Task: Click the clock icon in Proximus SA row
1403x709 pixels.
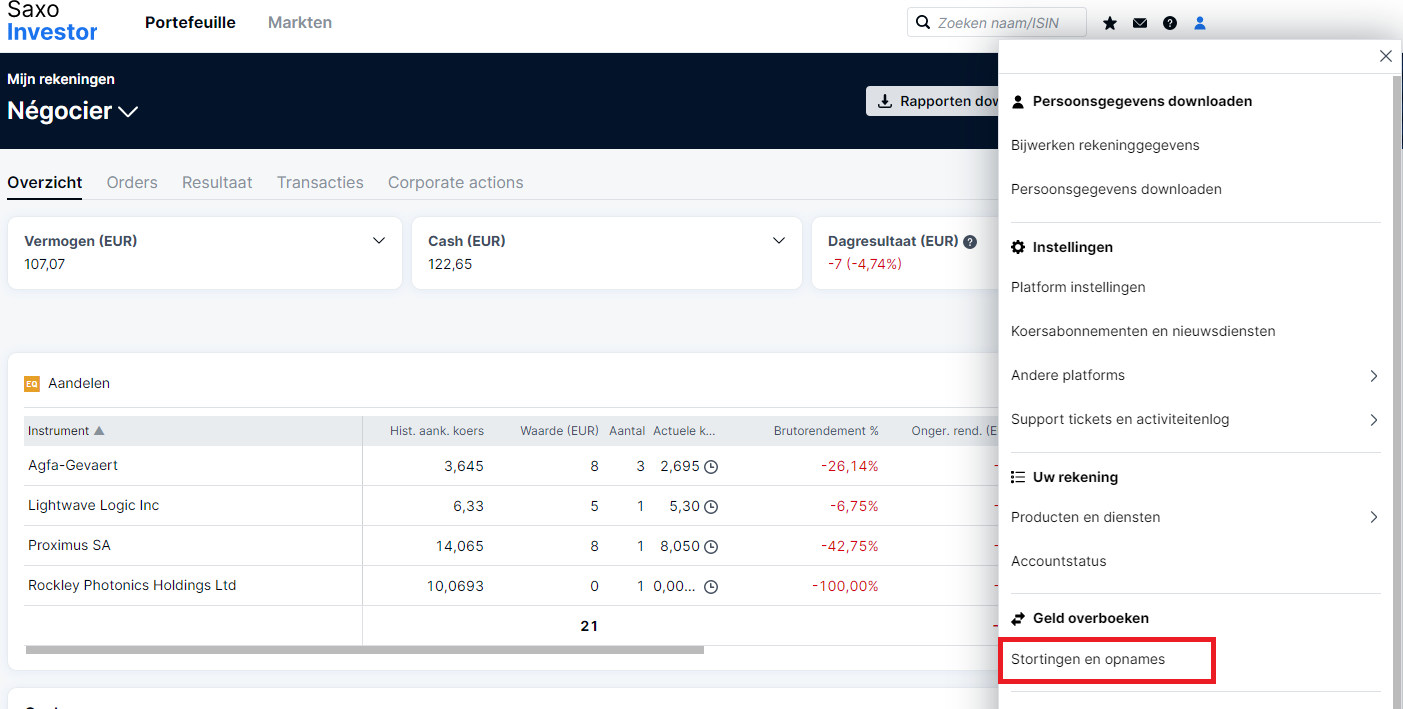Action: 711,547
